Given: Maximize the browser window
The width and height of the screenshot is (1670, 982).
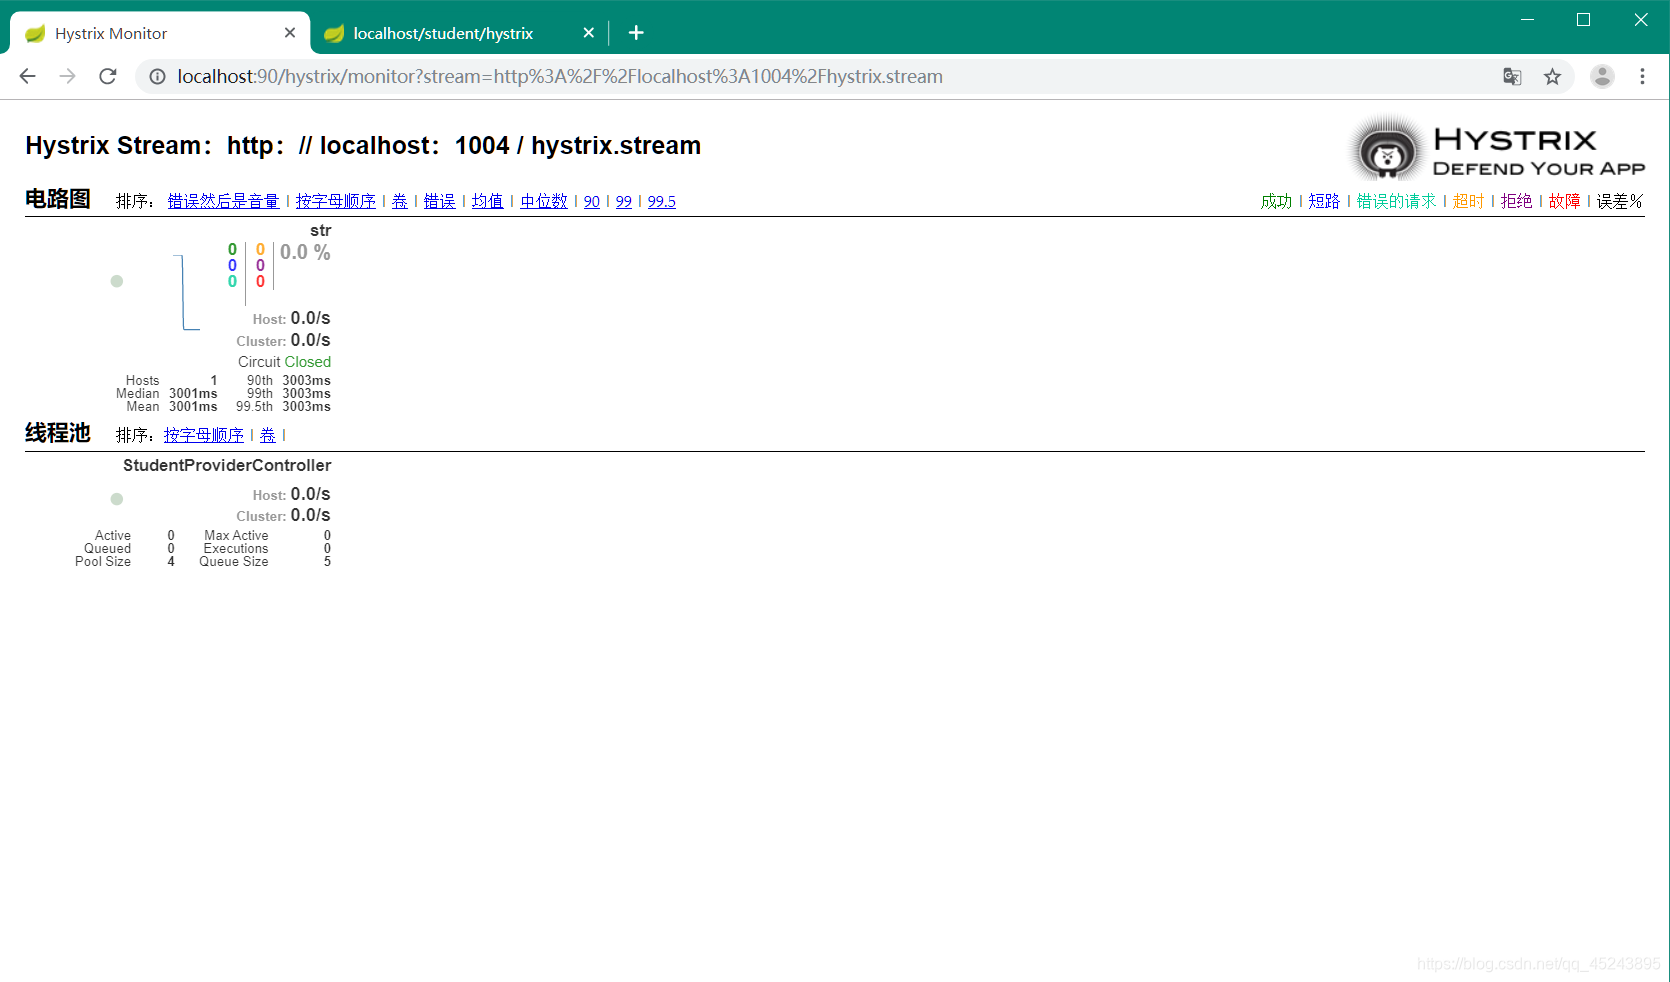Looking at the screenshot, I should [x=1583, y=20].
